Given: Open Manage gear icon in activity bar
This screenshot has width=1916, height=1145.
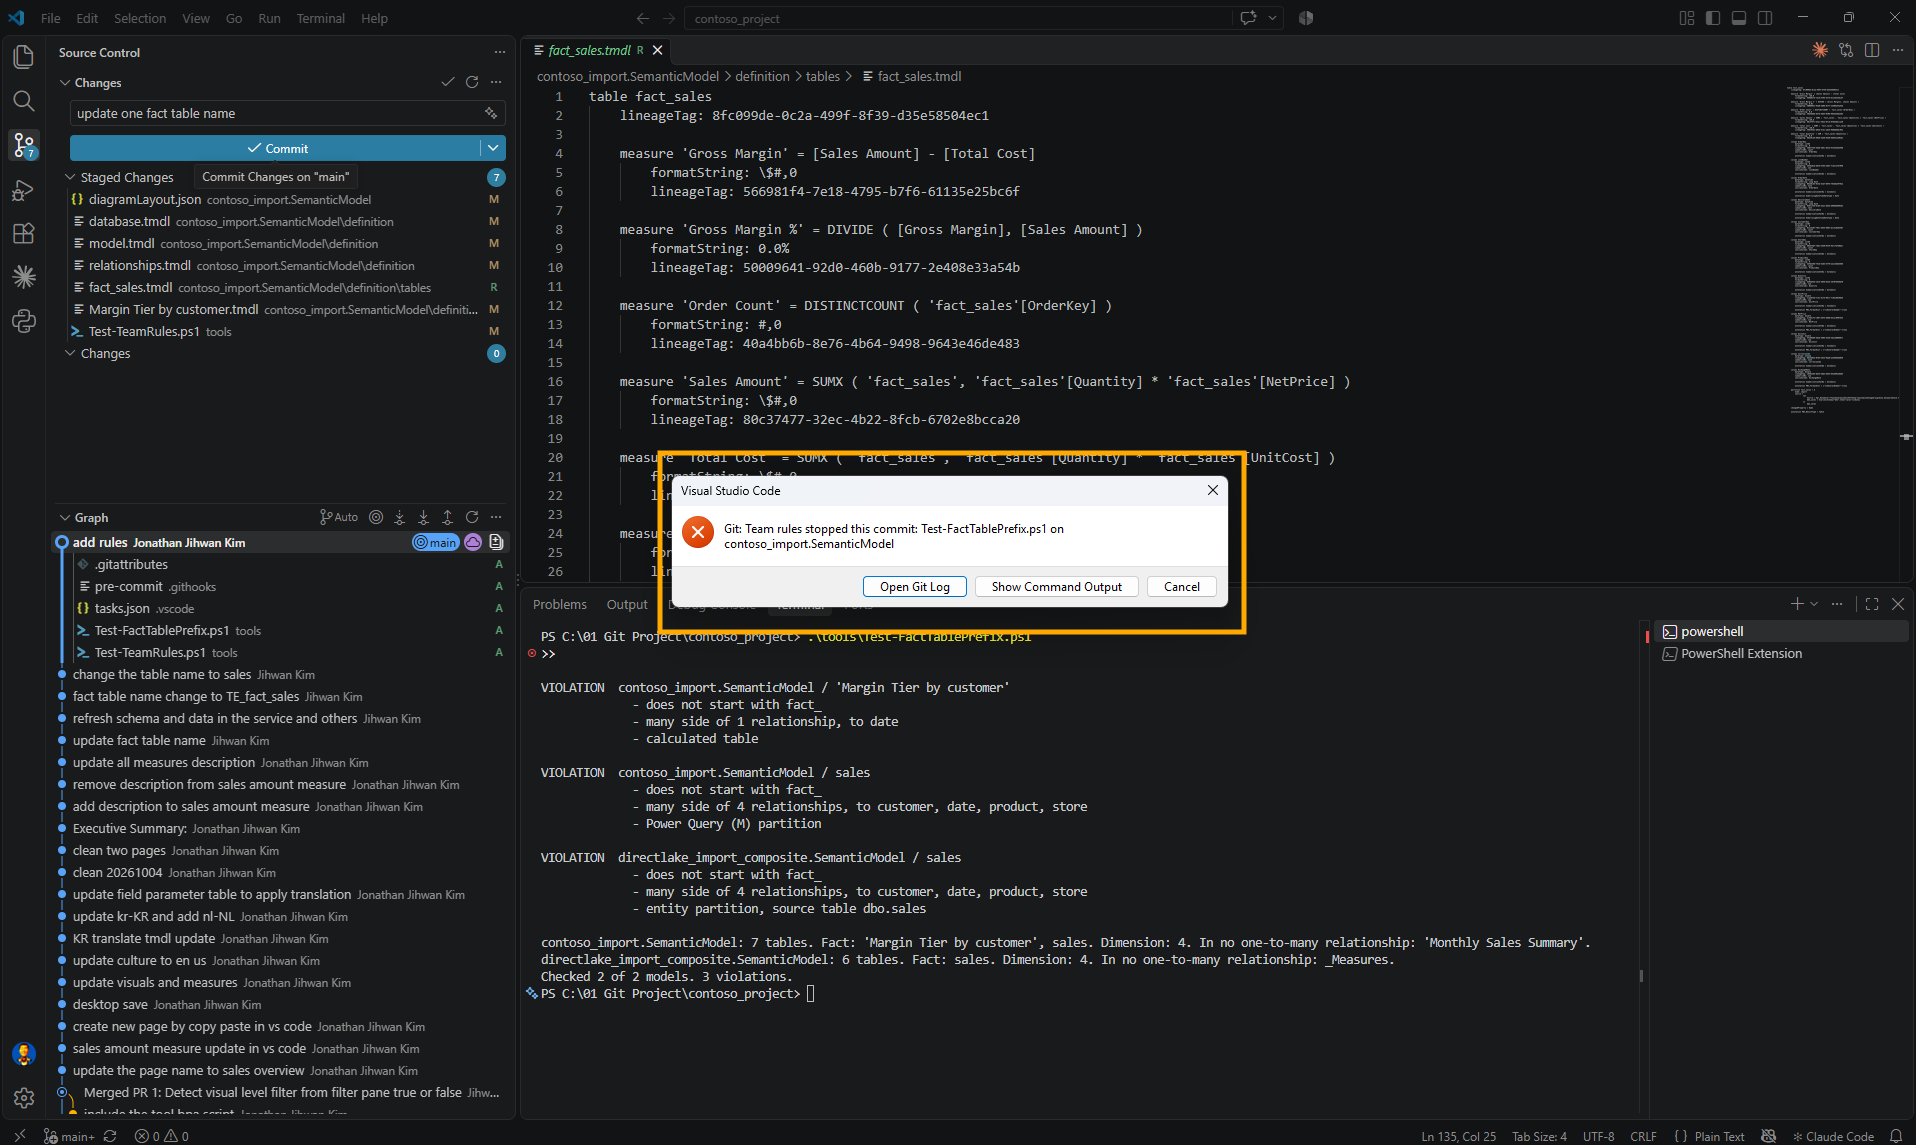Looking at the screenshot, I should (x=24, y=1098).
